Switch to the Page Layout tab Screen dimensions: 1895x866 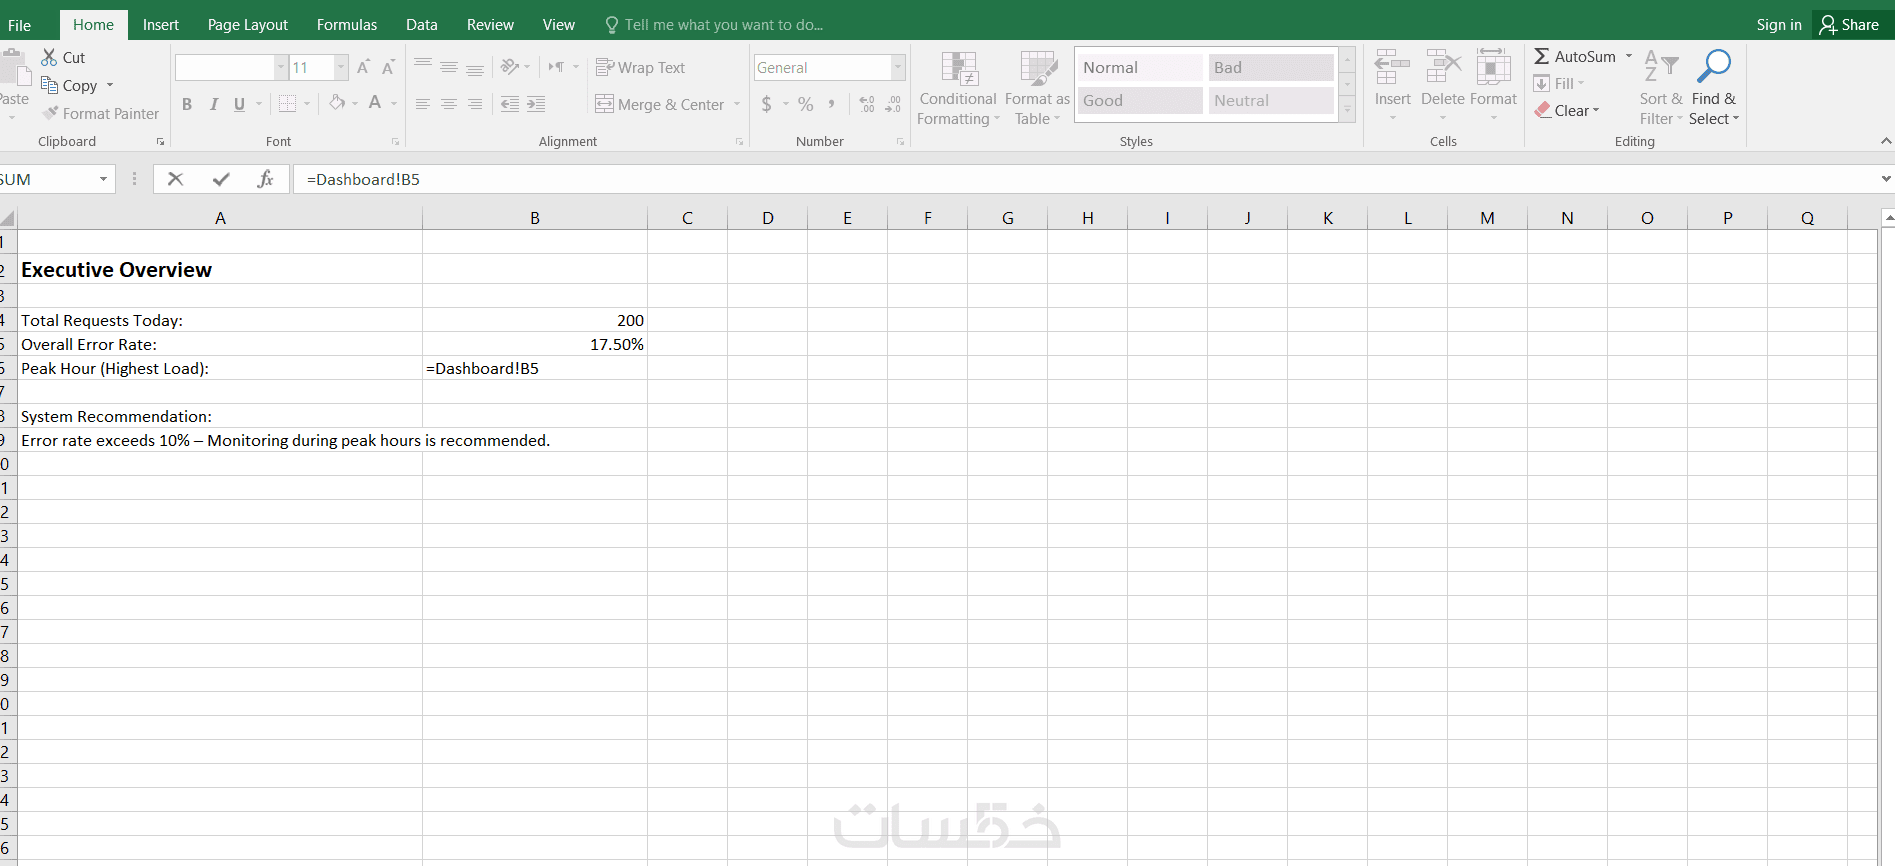tap(248, 25)
